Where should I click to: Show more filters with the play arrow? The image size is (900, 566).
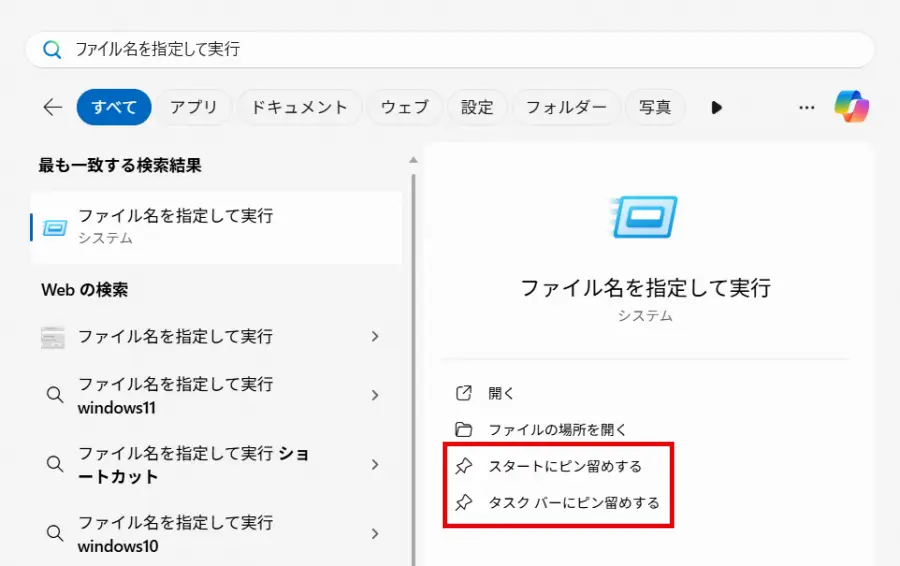coord(716,107)
